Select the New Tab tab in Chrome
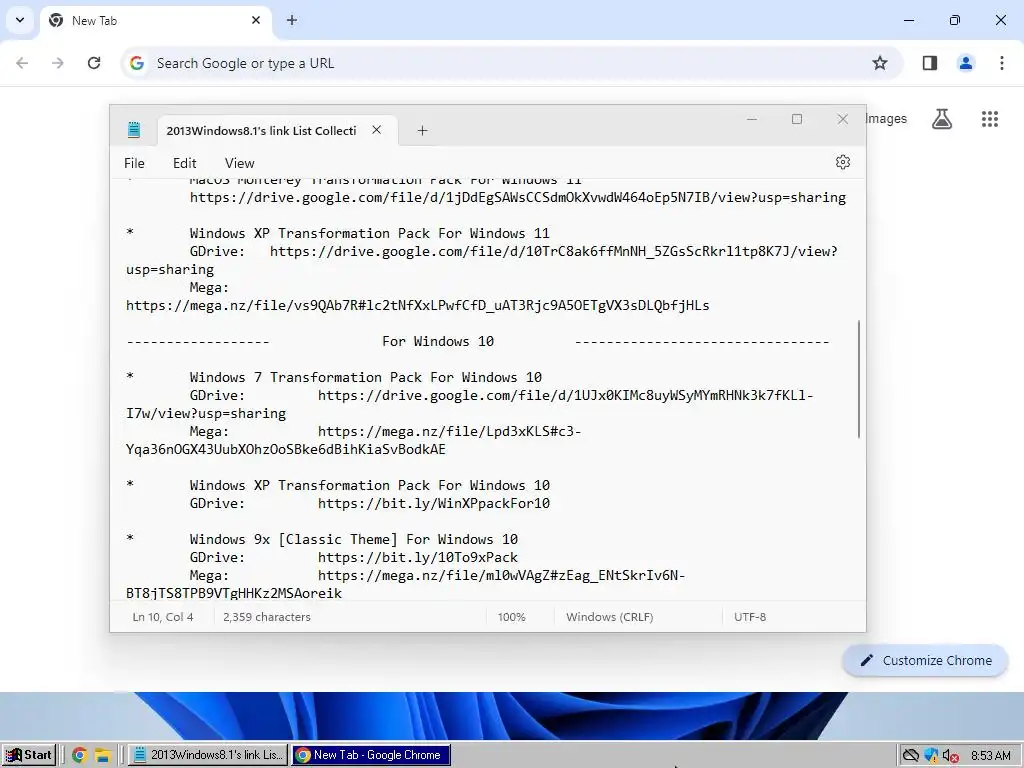This screenshot has width=1024, height=768. coord(156,21)
